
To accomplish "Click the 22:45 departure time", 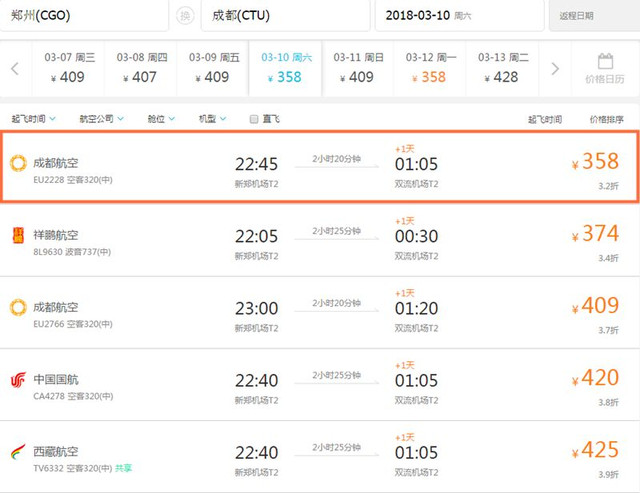I will coord(256,164).
